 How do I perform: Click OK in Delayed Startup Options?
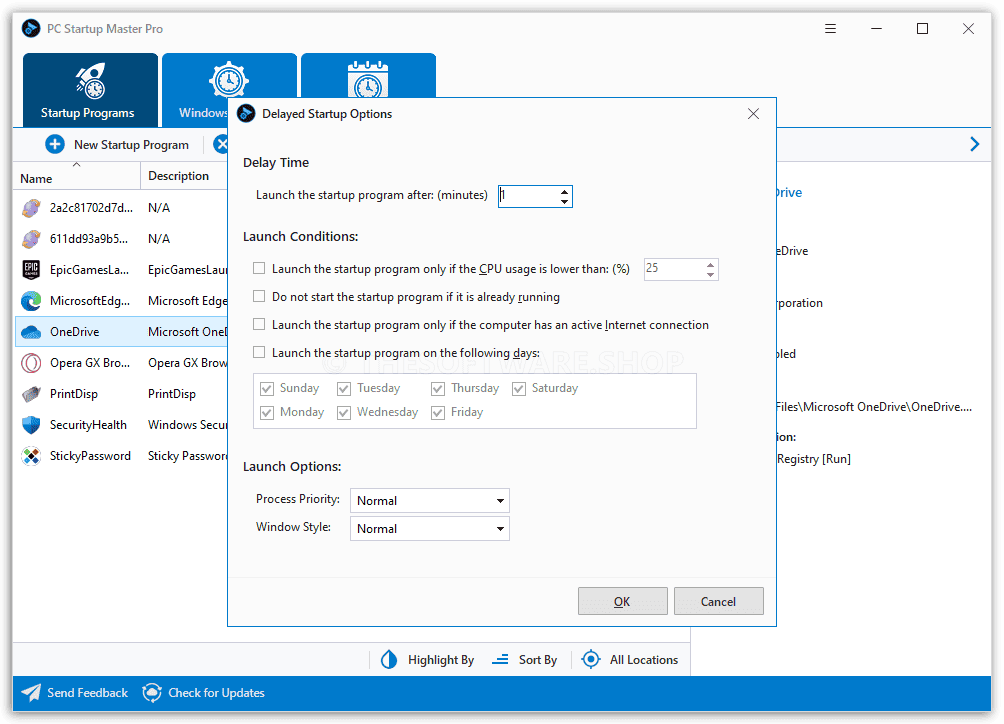(622, 601)
